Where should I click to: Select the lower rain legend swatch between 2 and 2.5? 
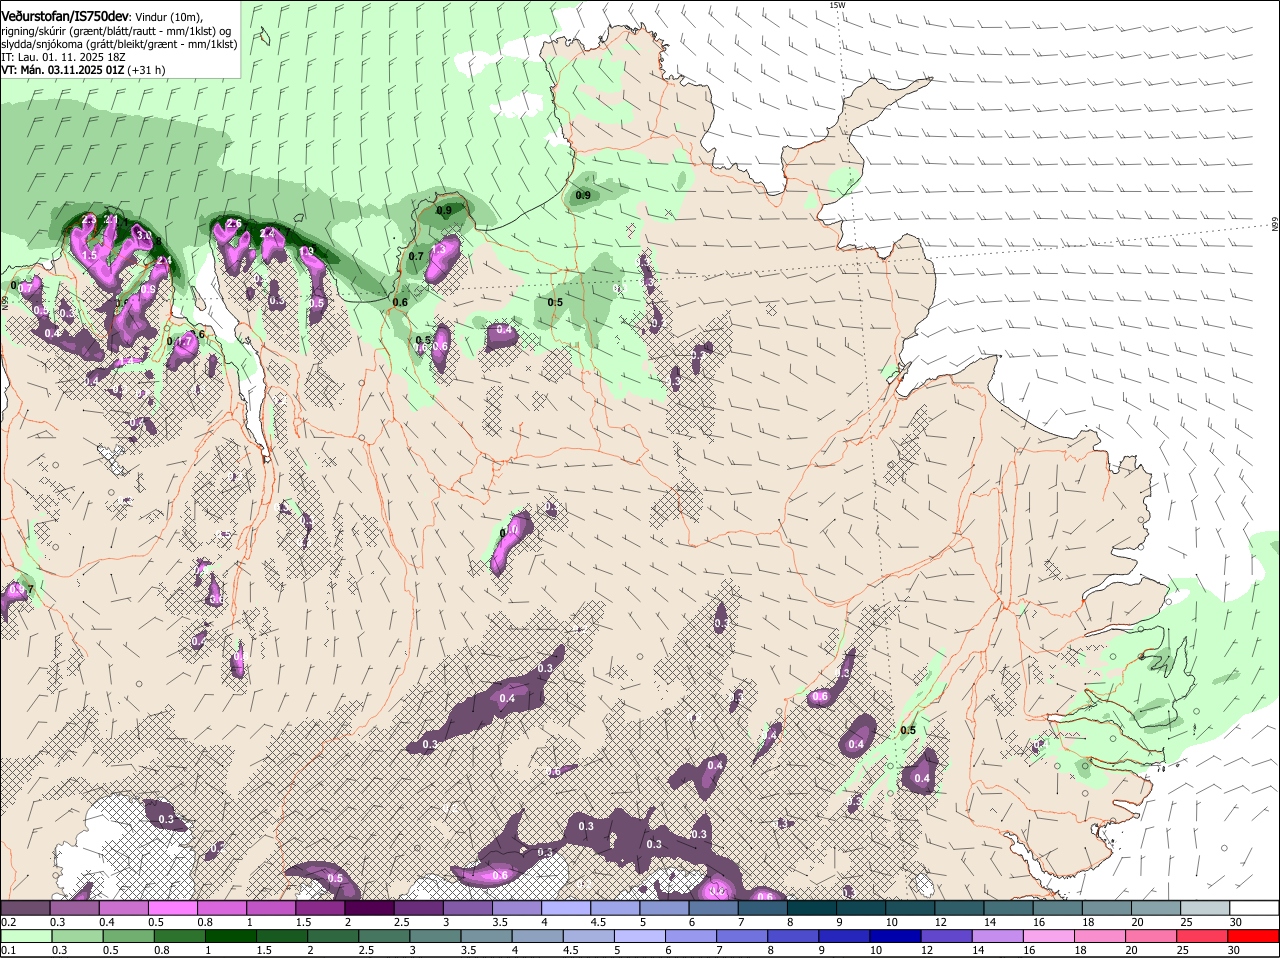click(x=334, y=936)
